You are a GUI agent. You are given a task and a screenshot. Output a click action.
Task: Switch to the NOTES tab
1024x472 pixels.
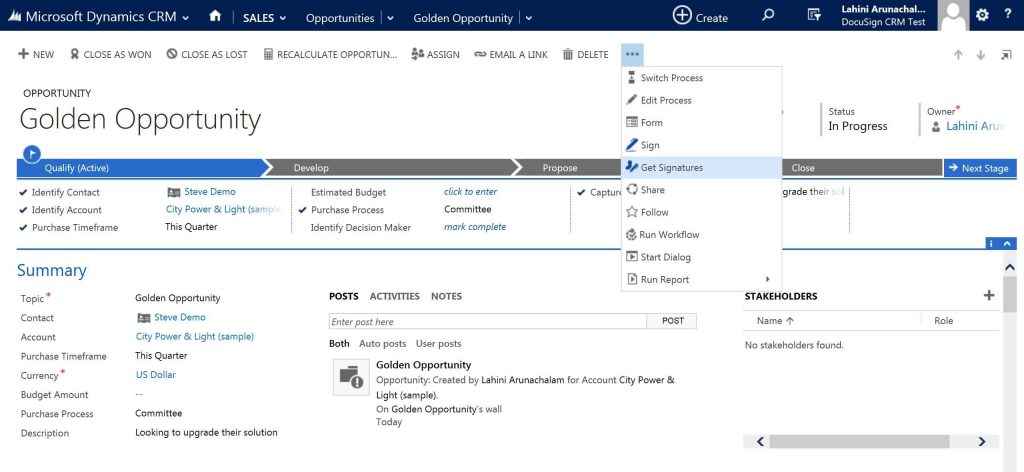pos(446,296)
